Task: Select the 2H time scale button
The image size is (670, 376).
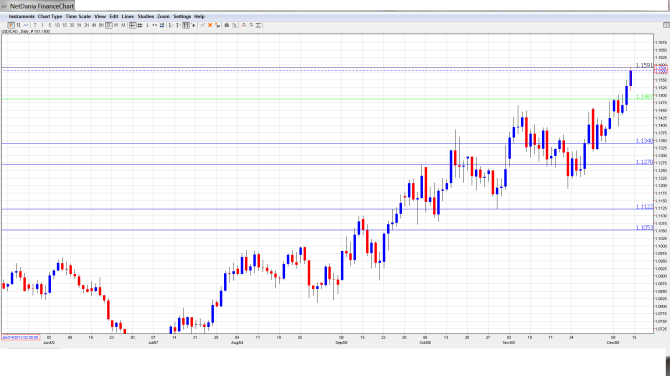Action: point(86,25)
